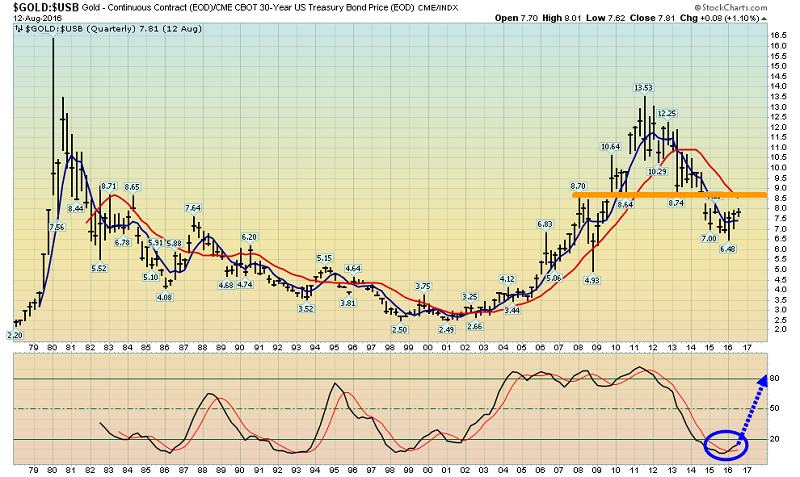Image resolution: width=800 pixels, height=477 pixels.
Task: Click the green up-arrow beside Chg value
Action: tap(763, 18)
